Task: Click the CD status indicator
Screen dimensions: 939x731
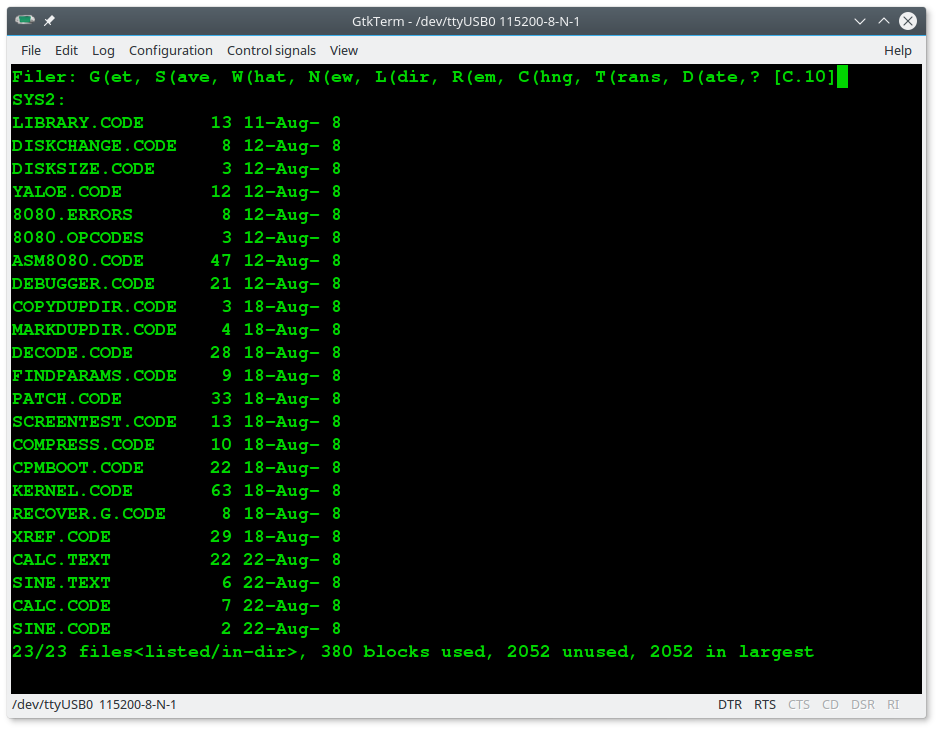Action: tap(830, 705)
